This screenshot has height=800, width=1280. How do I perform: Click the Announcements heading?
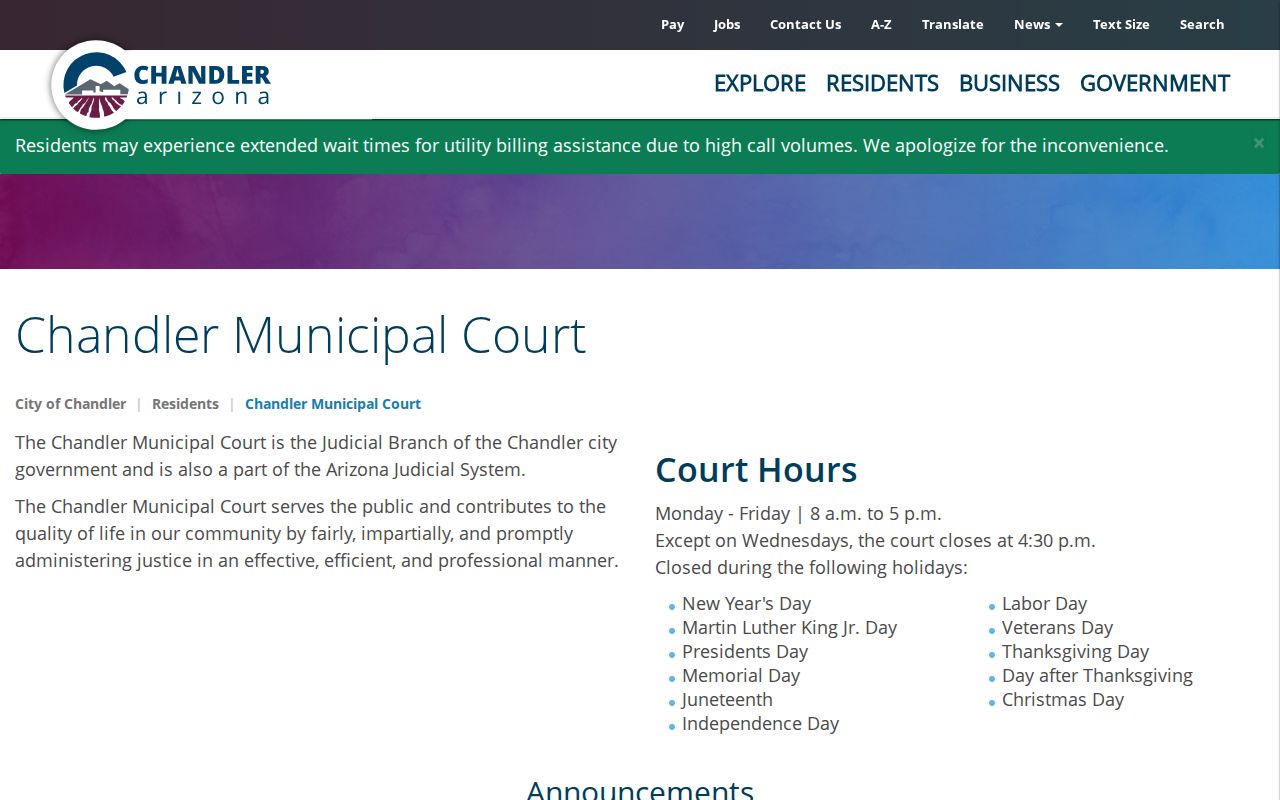tap(640, 788)
